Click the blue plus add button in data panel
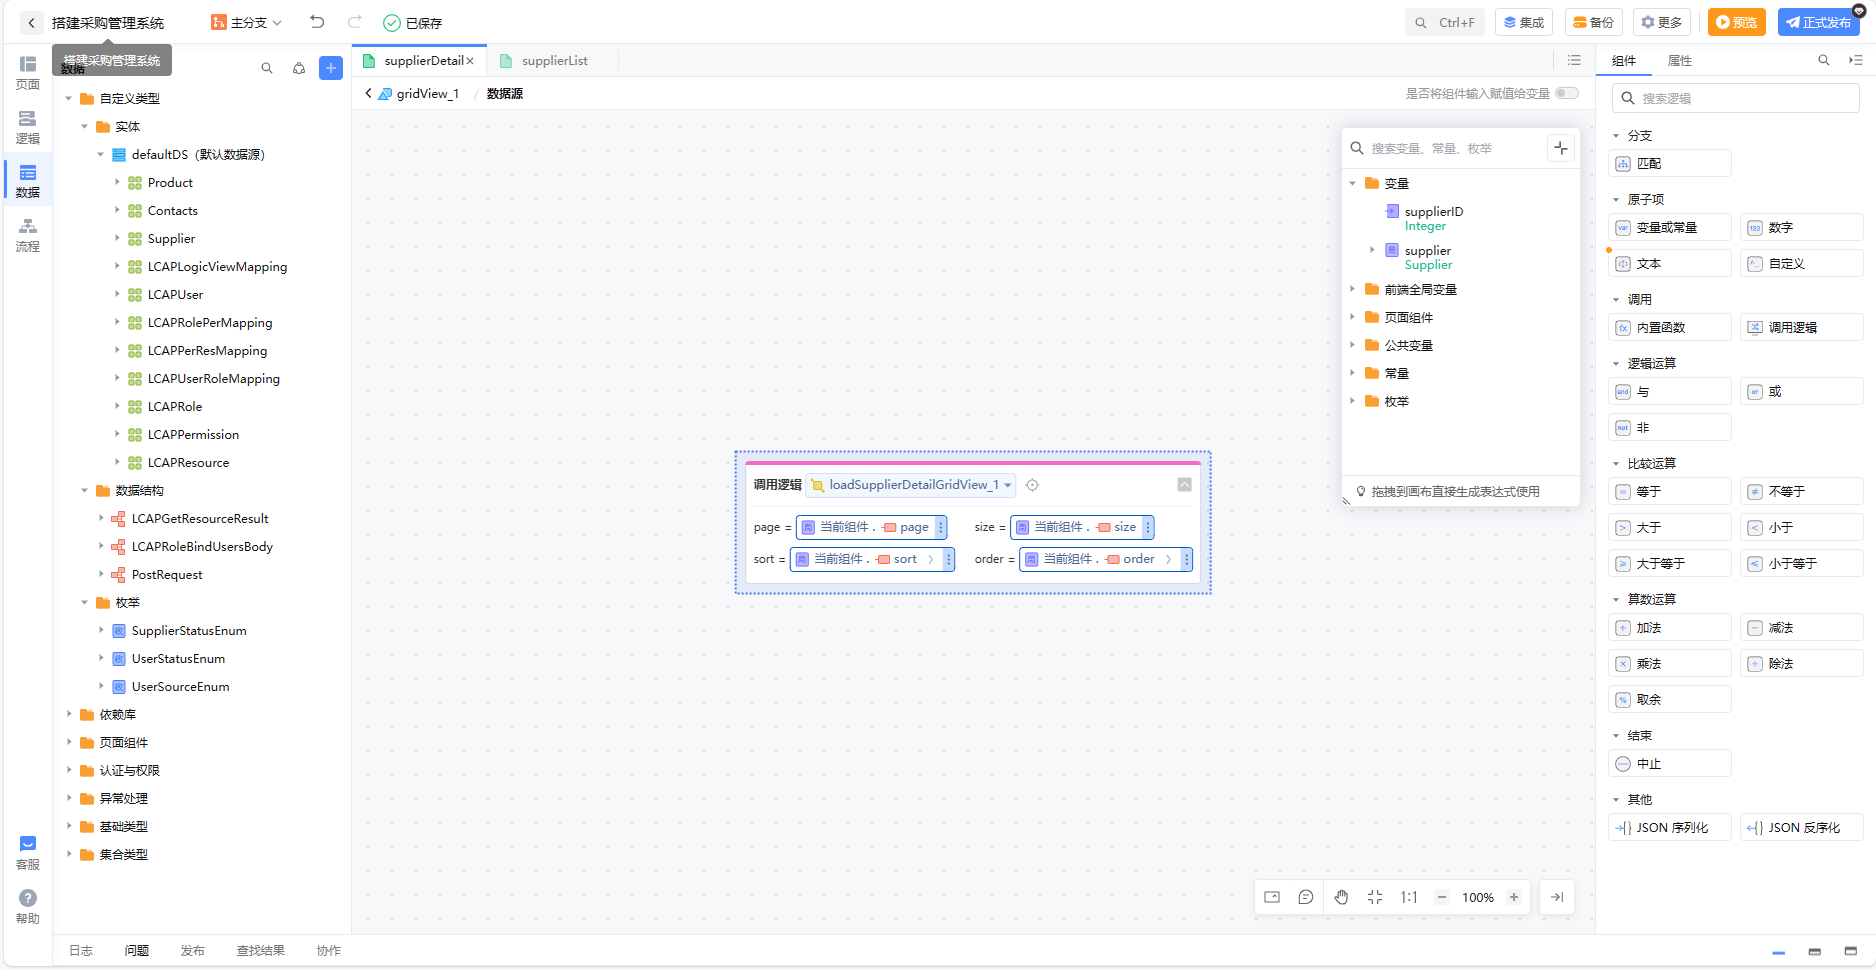Image resolution: width=1876 pixels, height=970 pixels. (x=331, y=68)
